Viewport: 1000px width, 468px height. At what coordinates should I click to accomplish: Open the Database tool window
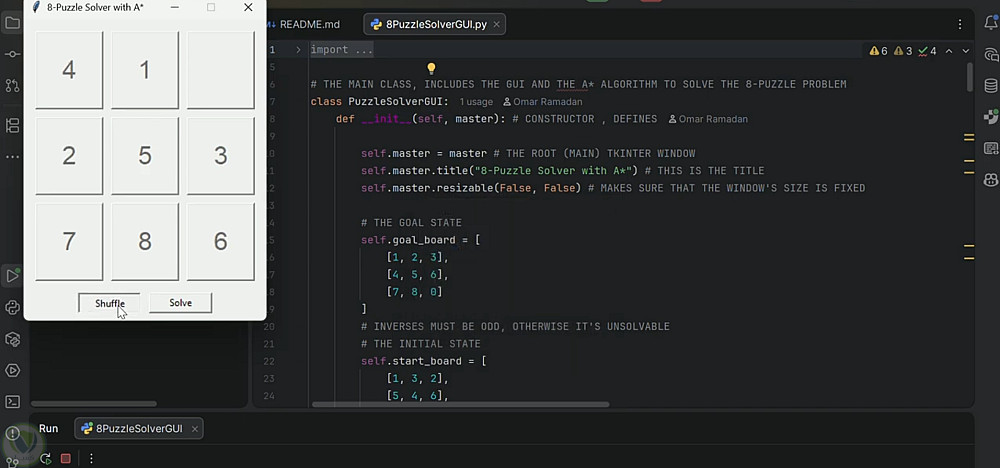[x=991, y=86]
